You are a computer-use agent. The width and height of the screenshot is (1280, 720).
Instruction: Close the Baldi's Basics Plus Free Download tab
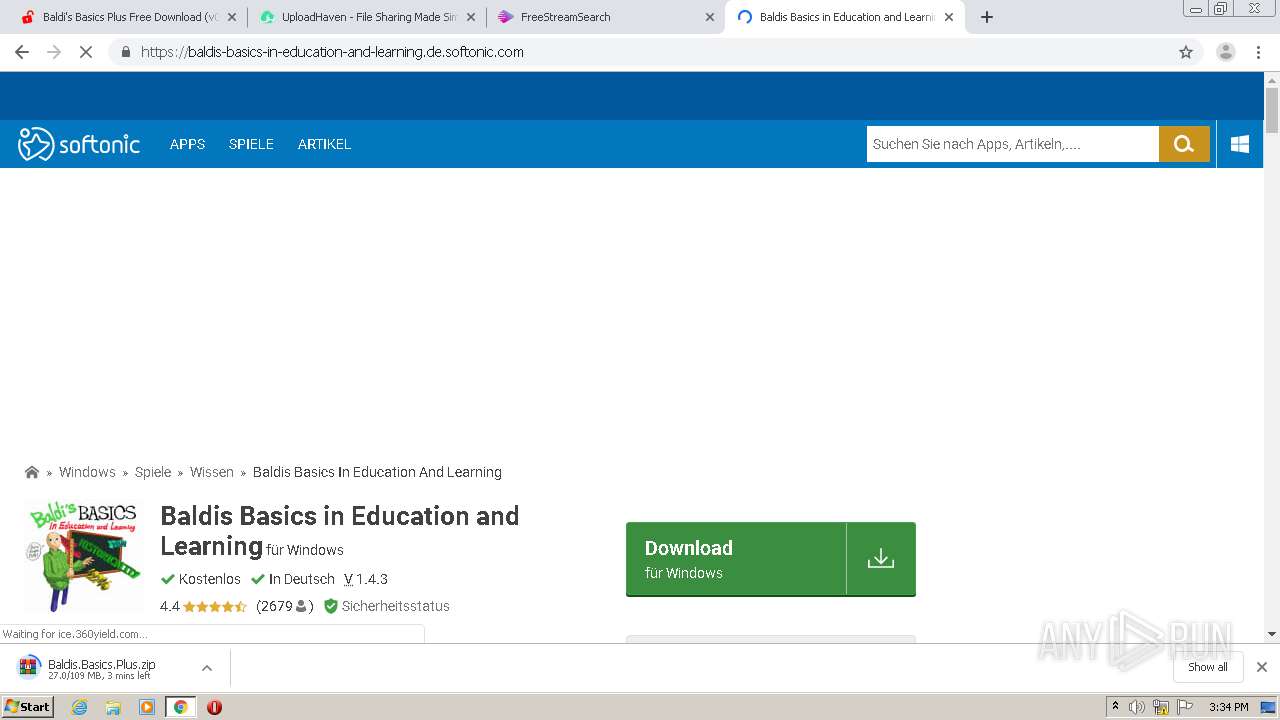coord(232,17)
